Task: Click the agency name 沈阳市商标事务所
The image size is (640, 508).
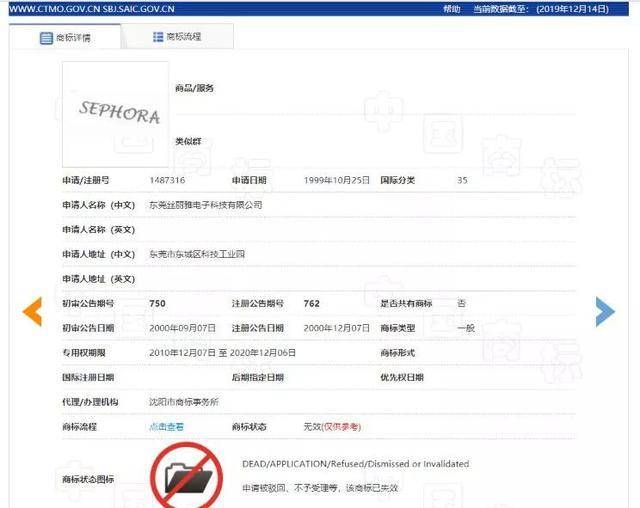Action: click(184, 402)
